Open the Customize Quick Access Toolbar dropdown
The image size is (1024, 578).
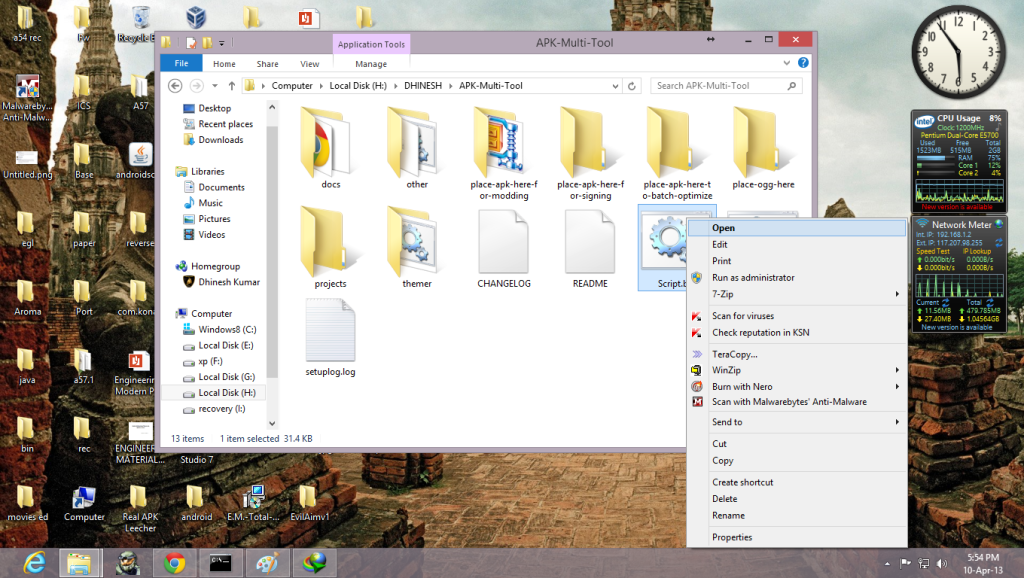coord(221,43)
